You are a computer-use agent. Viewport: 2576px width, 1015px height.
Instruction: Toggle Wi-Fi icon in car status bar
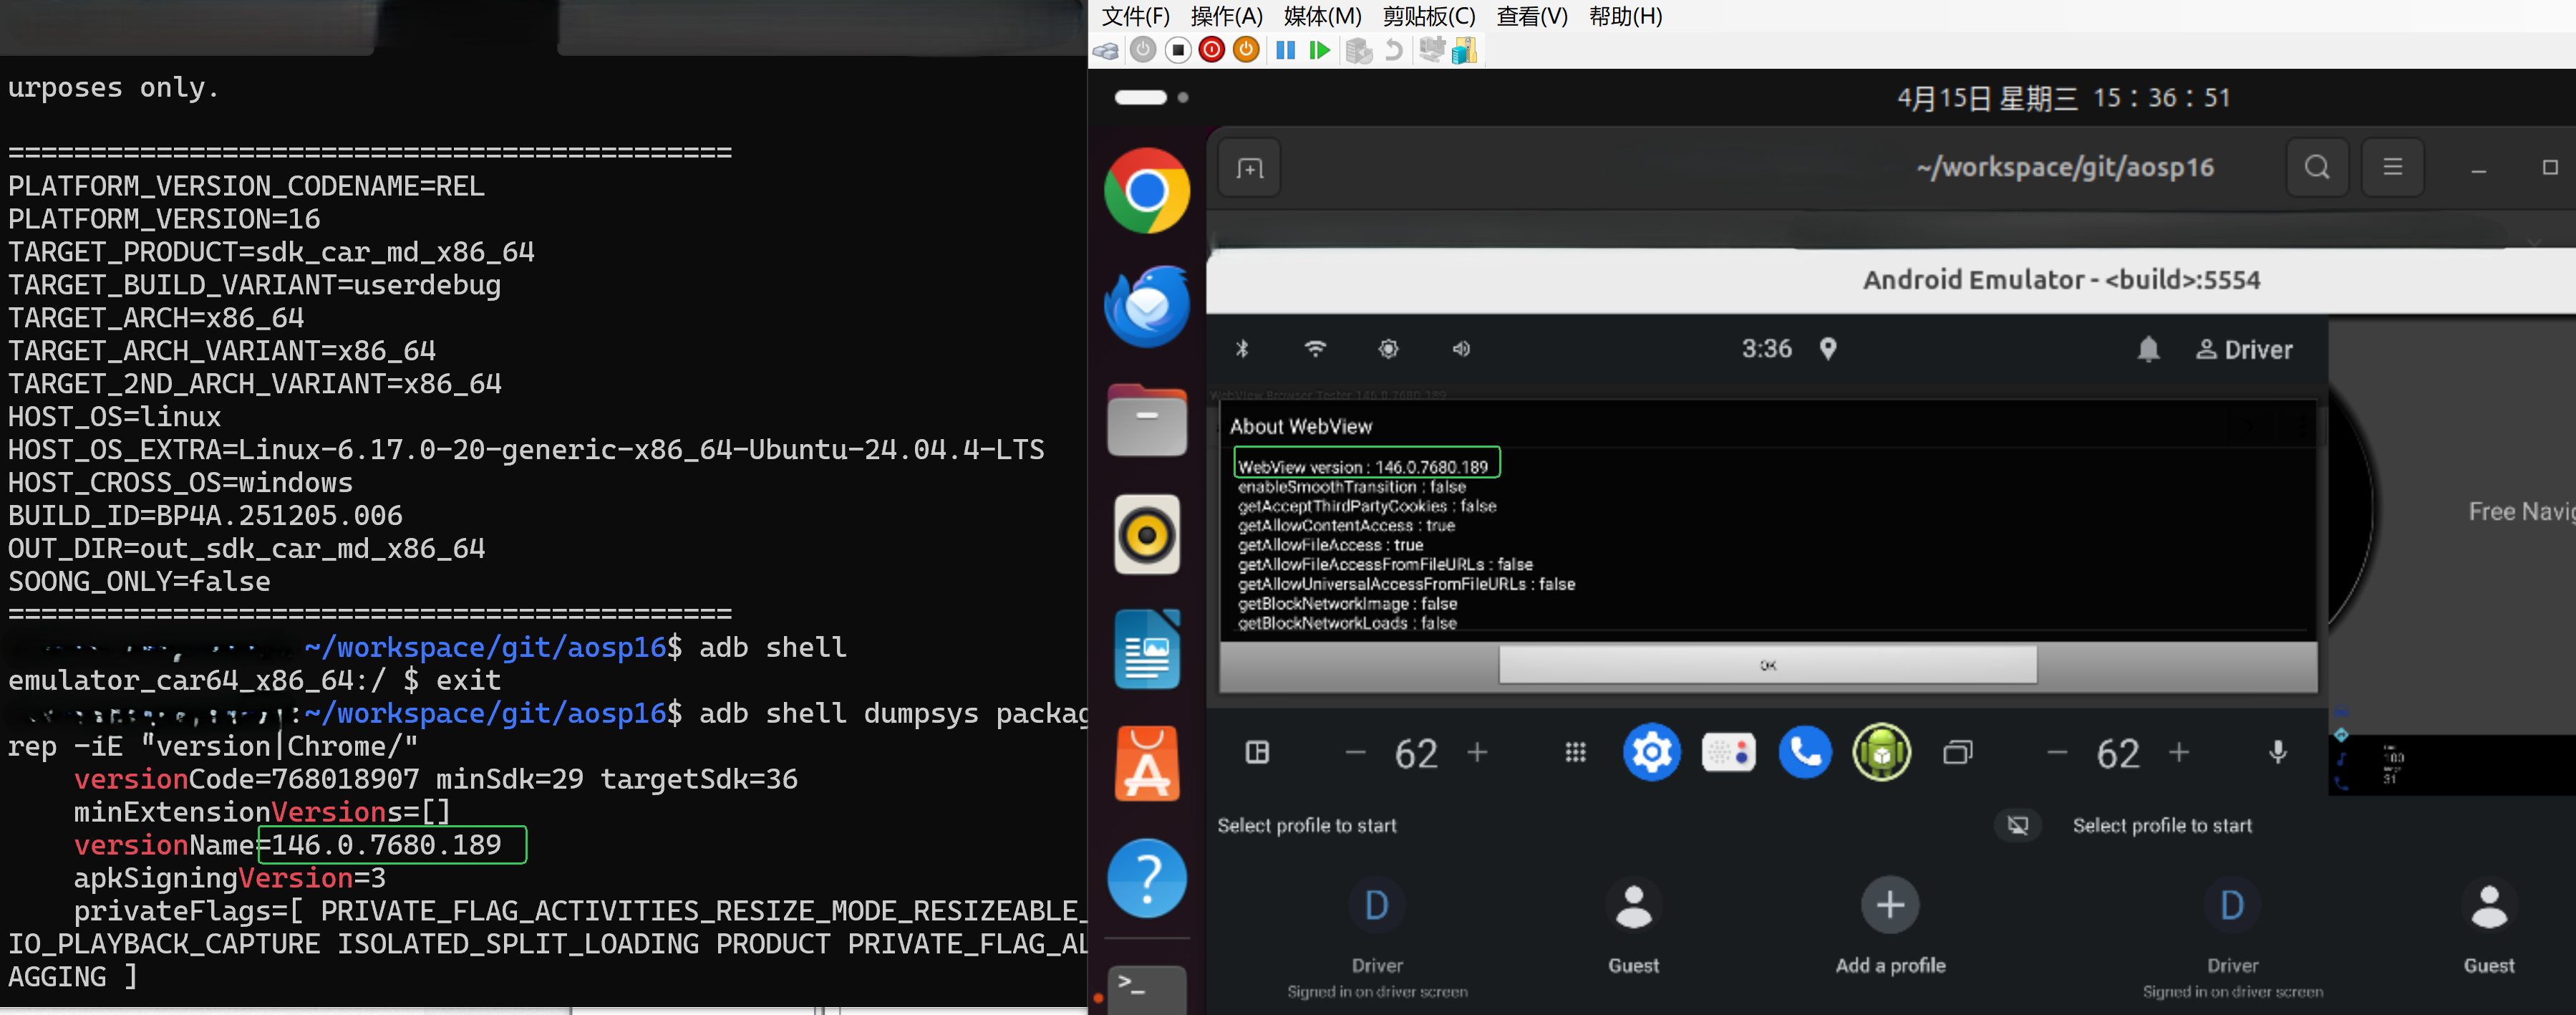(1315, 349)
